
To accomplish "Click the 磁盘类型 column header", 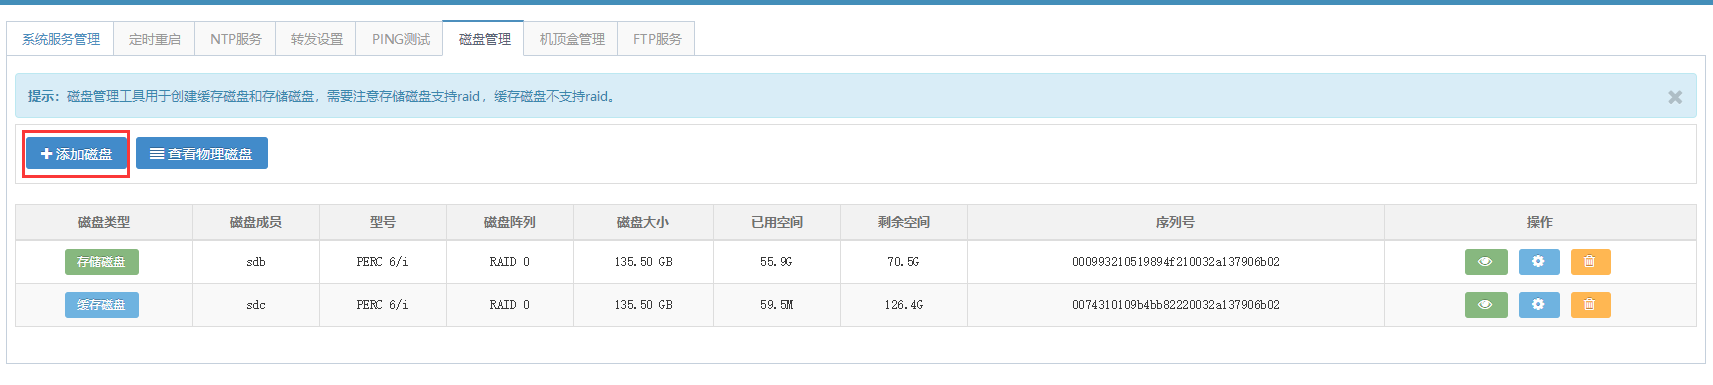I will 104,222.
